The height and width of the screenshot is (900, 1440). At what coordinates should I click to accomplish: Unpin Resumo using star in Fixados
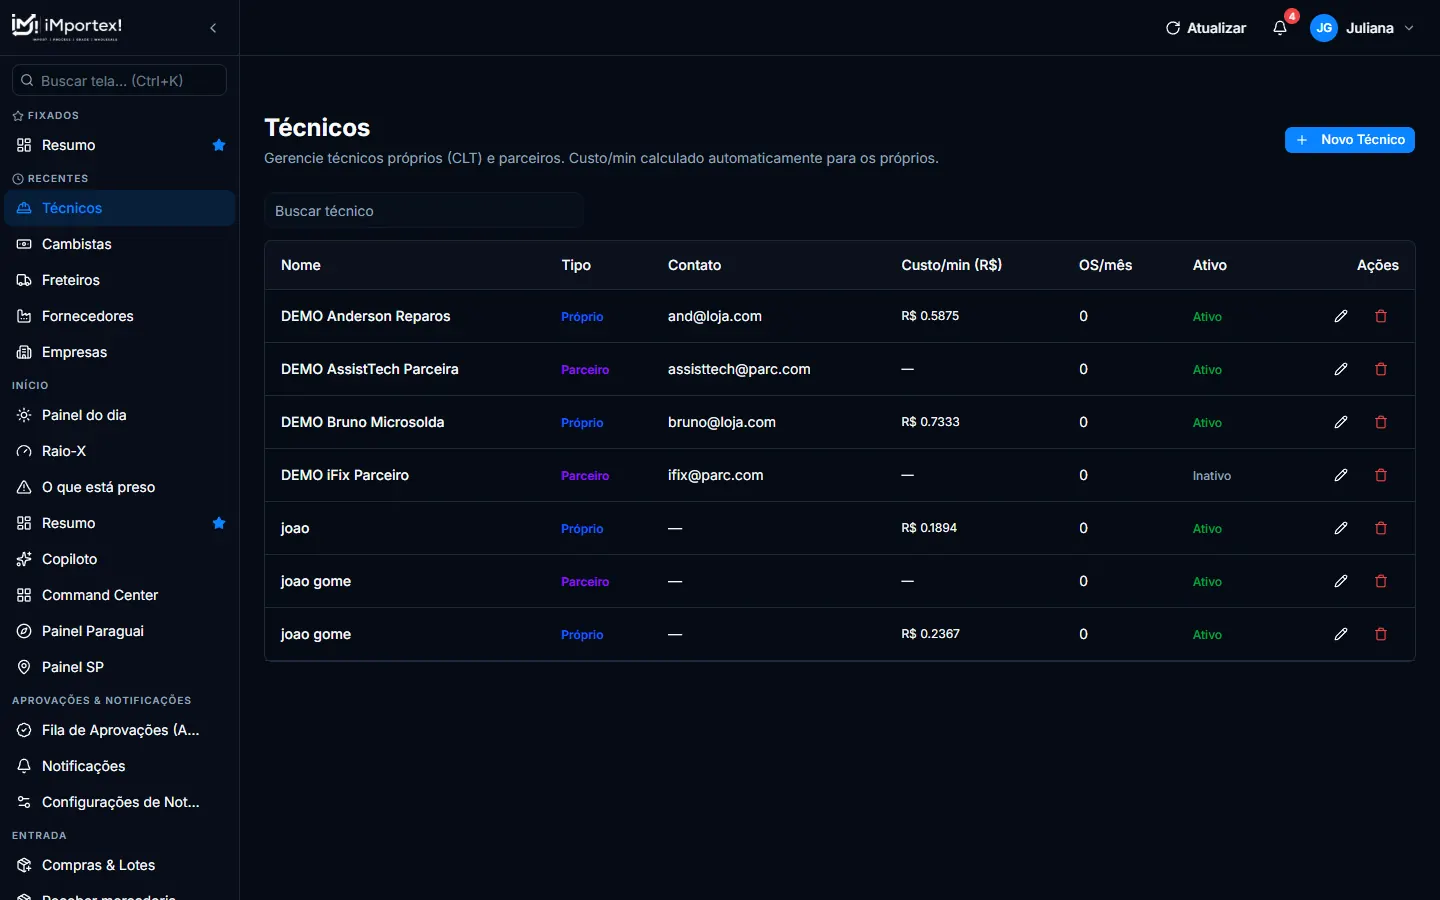click(x=219, y=145)
